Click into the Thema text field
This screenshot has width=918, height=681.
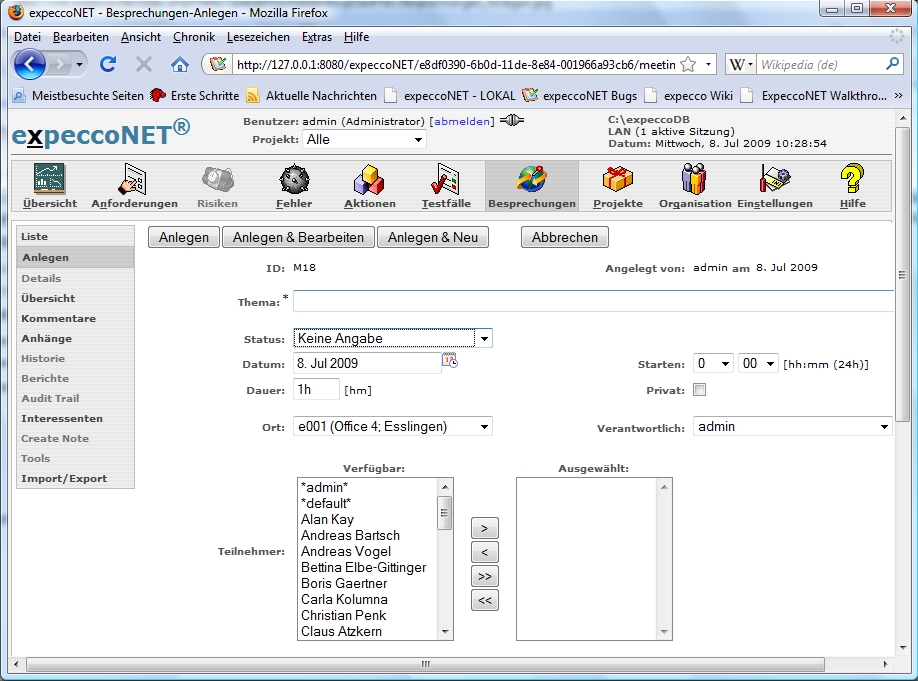(592, 301)
